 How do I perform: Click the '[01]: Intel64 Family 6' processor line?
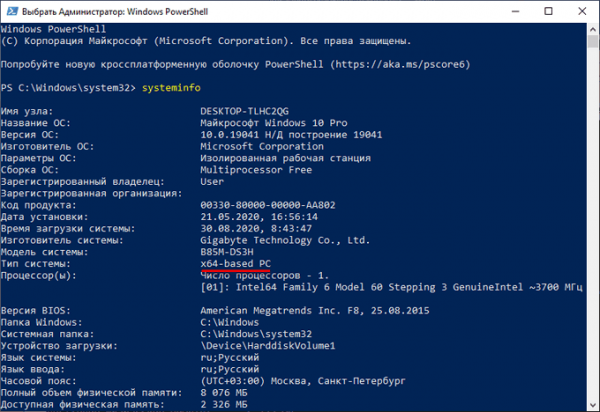point(391,287)
